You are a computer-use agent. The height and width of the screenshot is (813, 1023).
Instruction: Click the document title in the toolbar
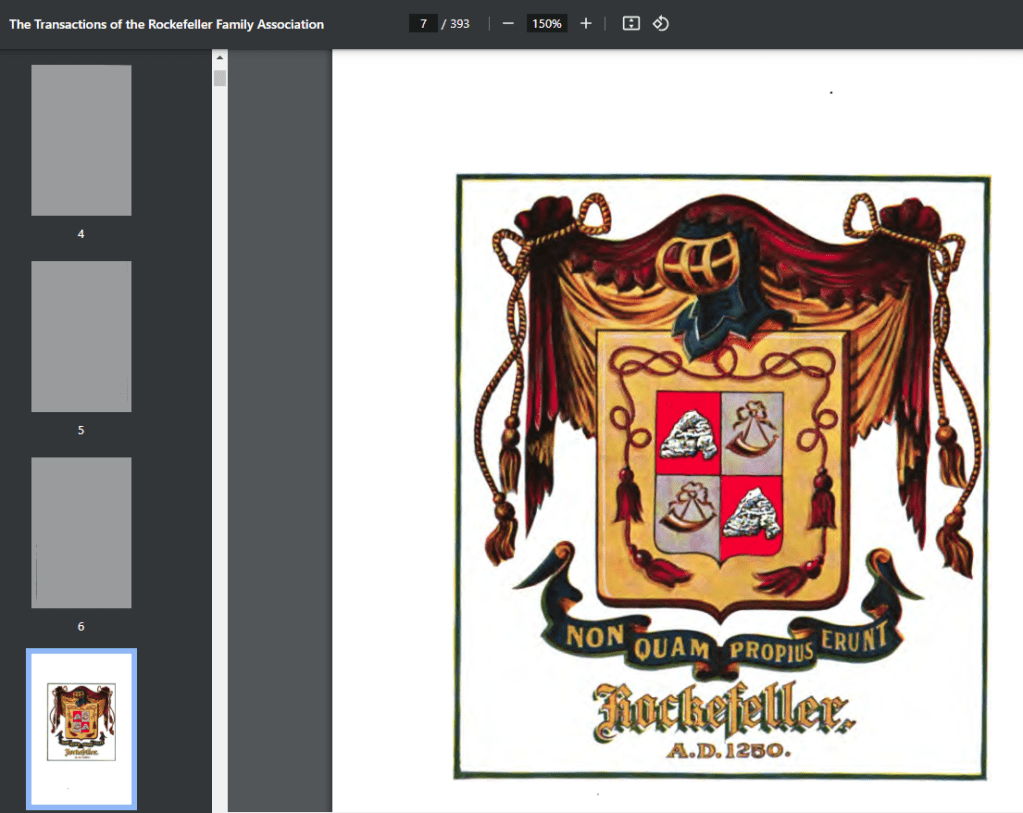pyautogui.click(x=166, y=24)
